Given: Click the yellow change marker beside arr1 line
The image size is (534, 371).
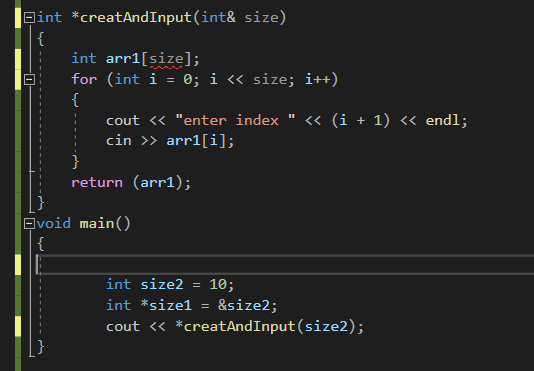Looking at the screenshot, I should (x=18, y=59).
